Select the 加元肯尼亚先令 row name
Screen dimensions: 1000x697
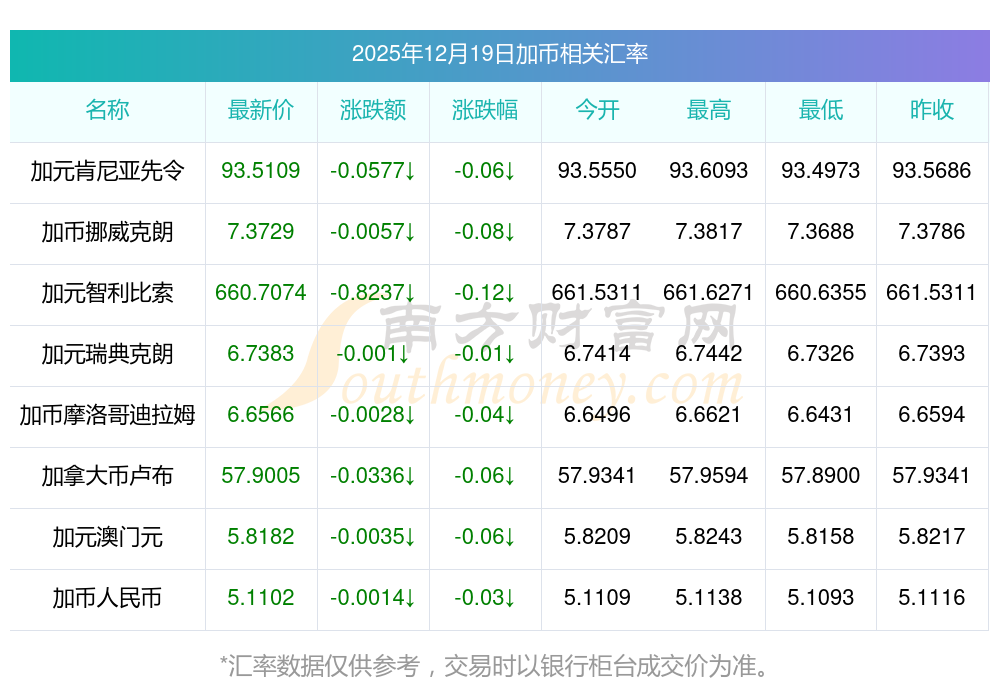pos(107,171)
